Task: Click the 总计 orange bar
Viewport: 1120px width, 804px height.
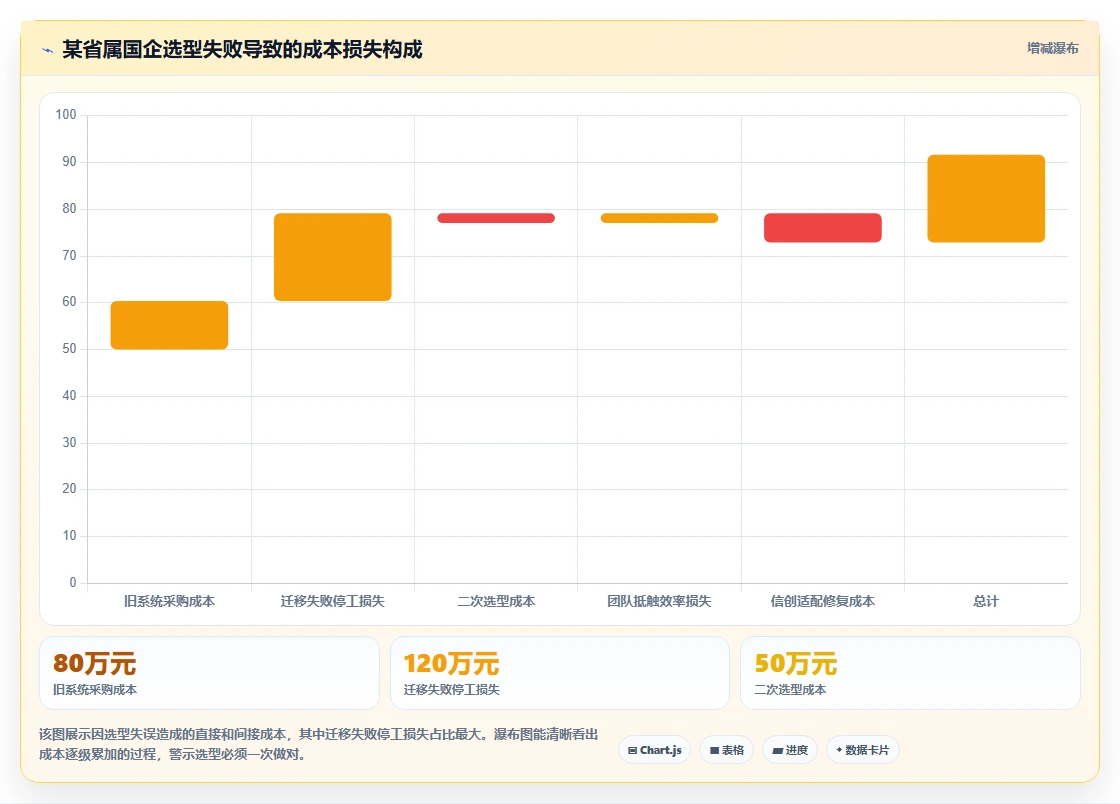Action: (x=986, y=199)
